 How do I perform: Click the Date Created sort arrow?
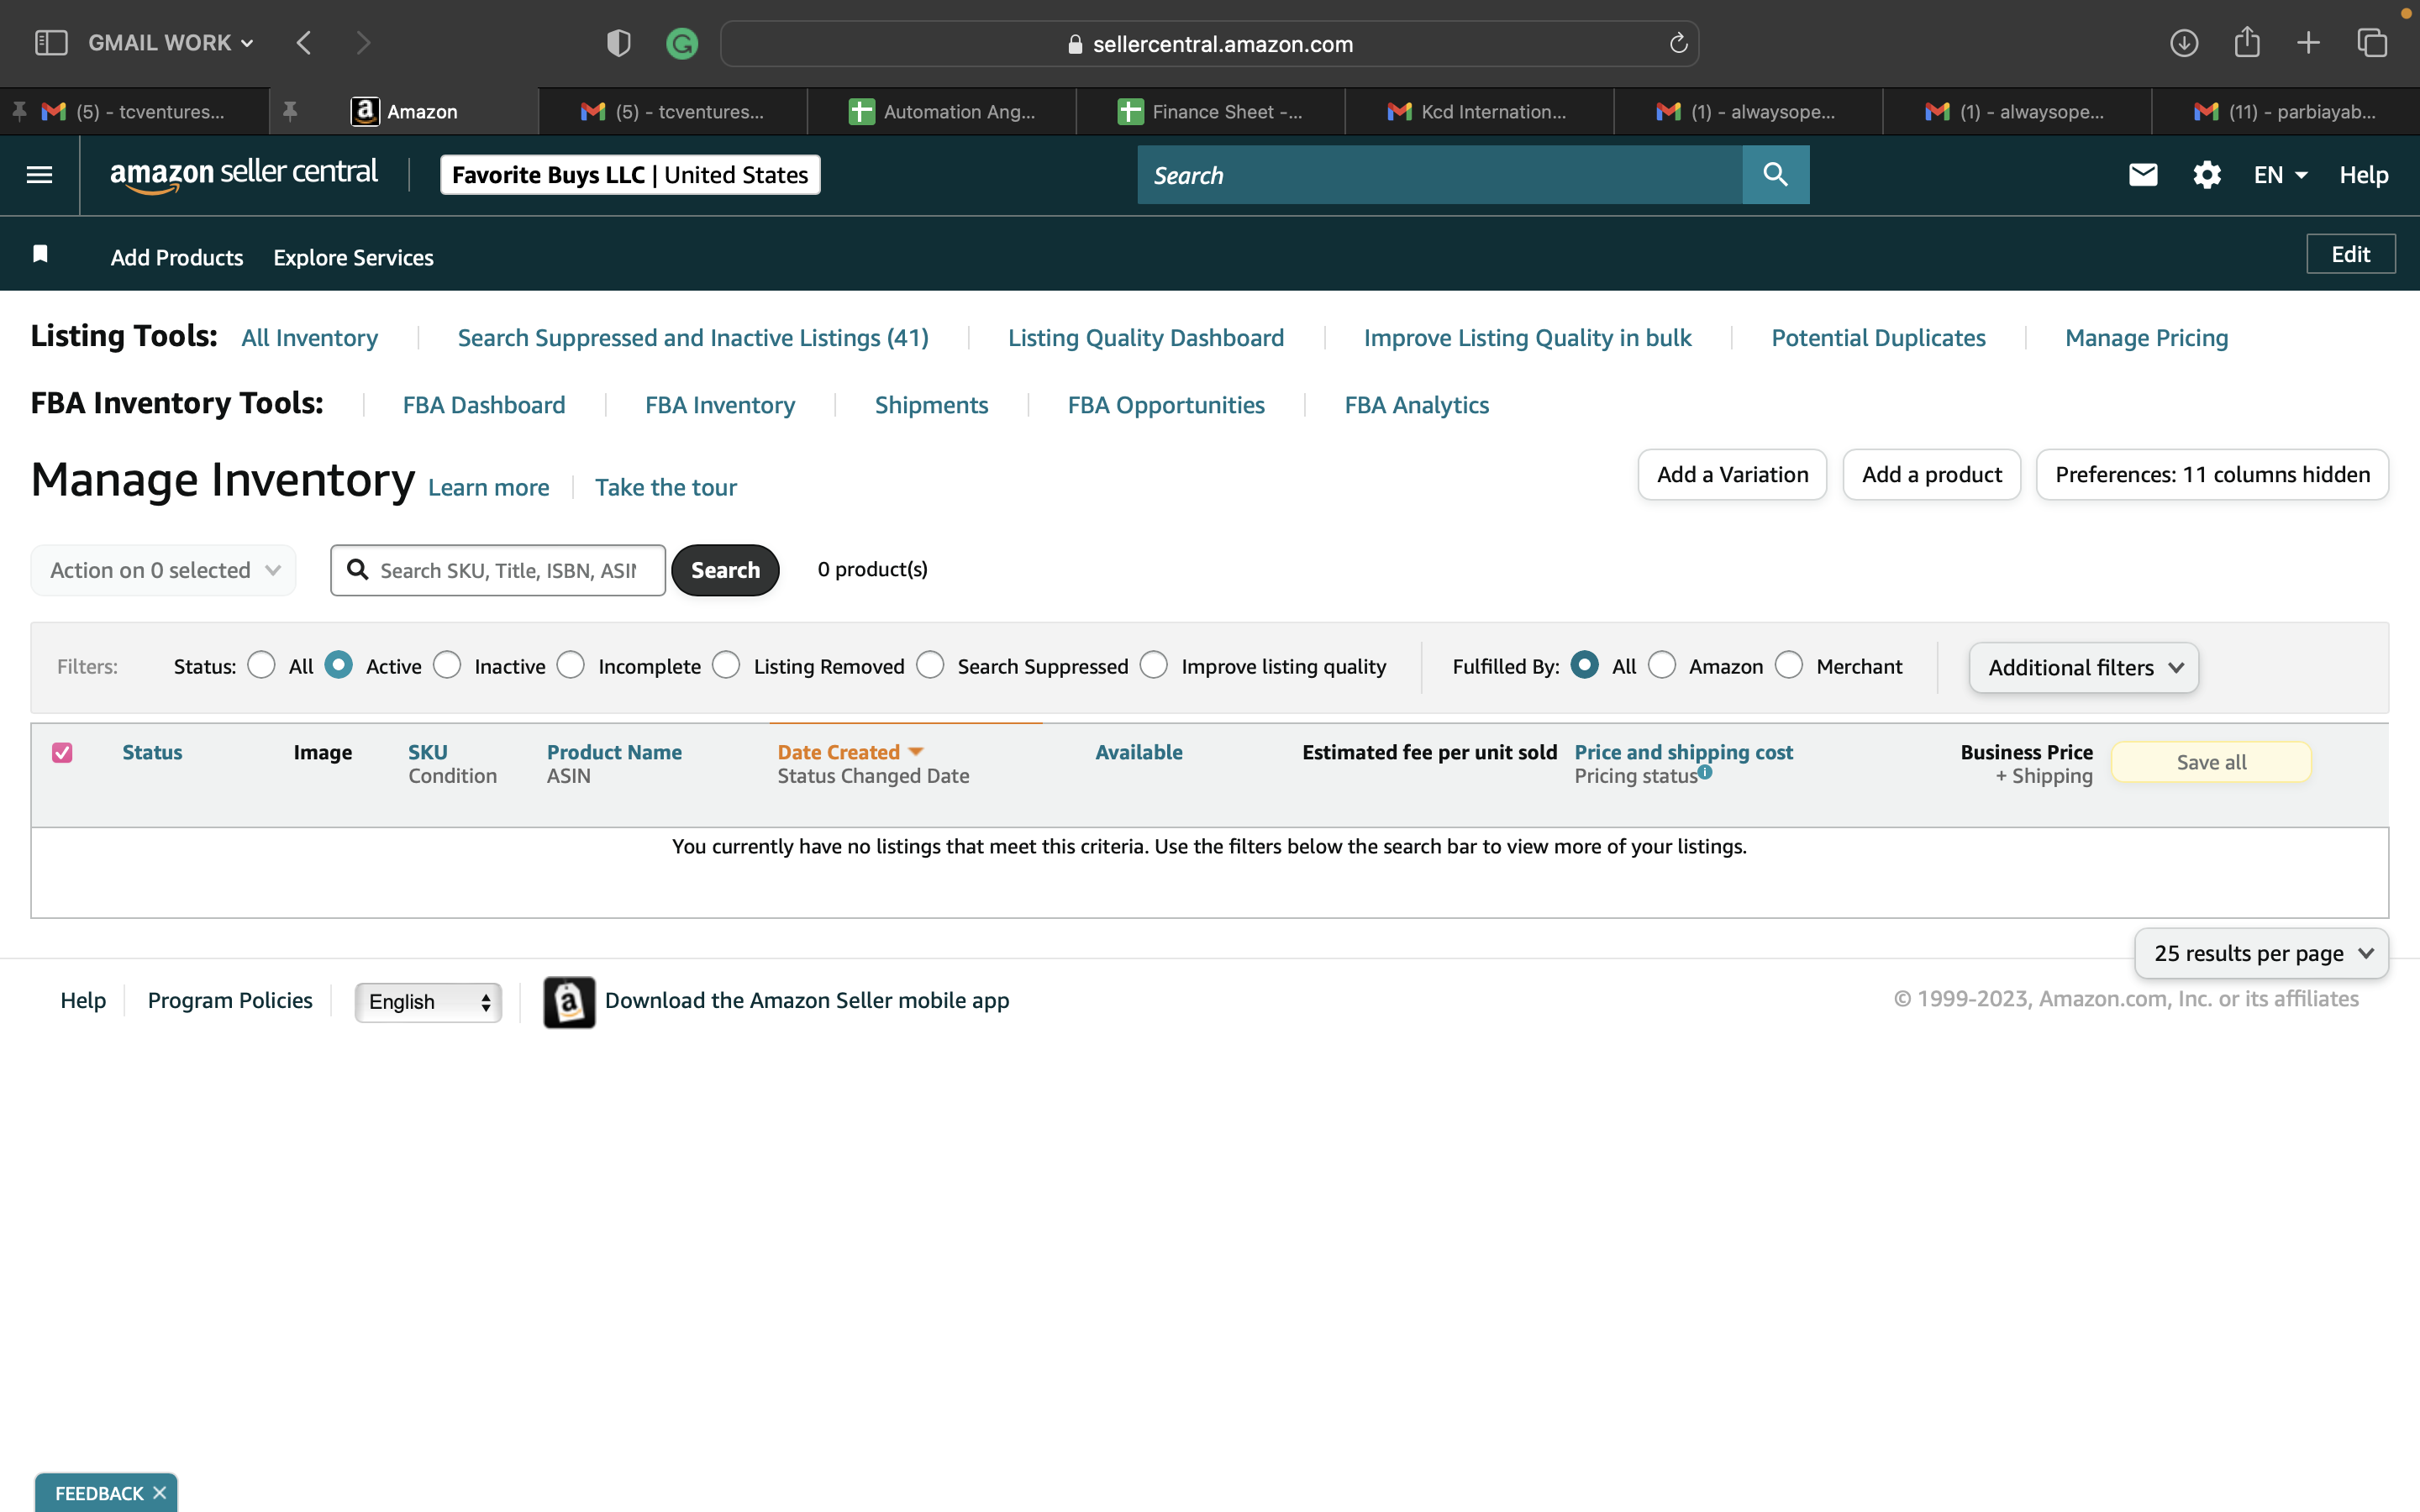[915, 752]
